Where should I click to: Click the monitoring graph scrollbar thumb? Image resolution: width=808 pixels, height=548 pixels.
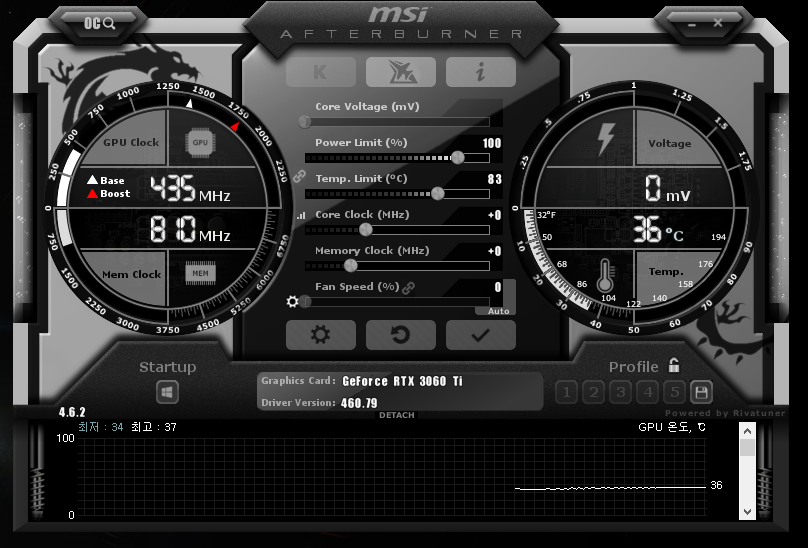(x=747, y=447)
